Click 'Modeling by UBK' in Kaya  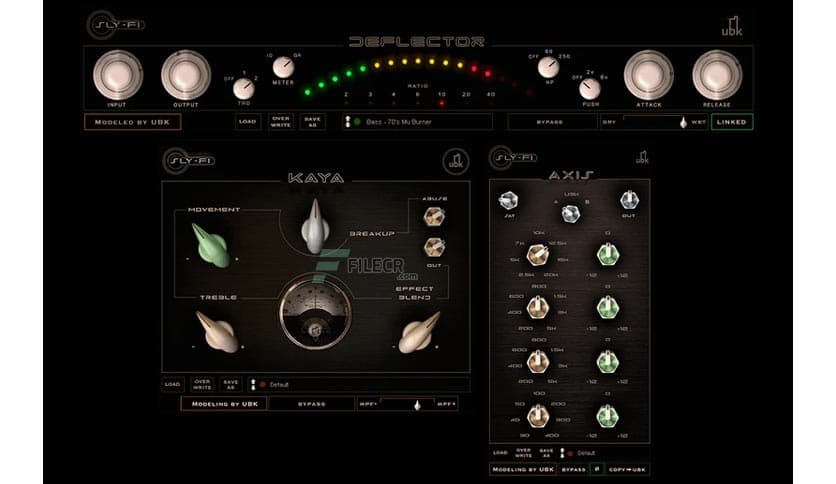pos(224,404)
